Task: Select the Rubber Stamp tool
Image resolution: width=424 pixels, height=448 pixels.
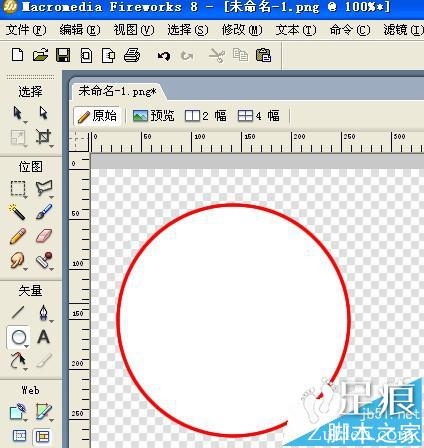Action: click(44, 260)
